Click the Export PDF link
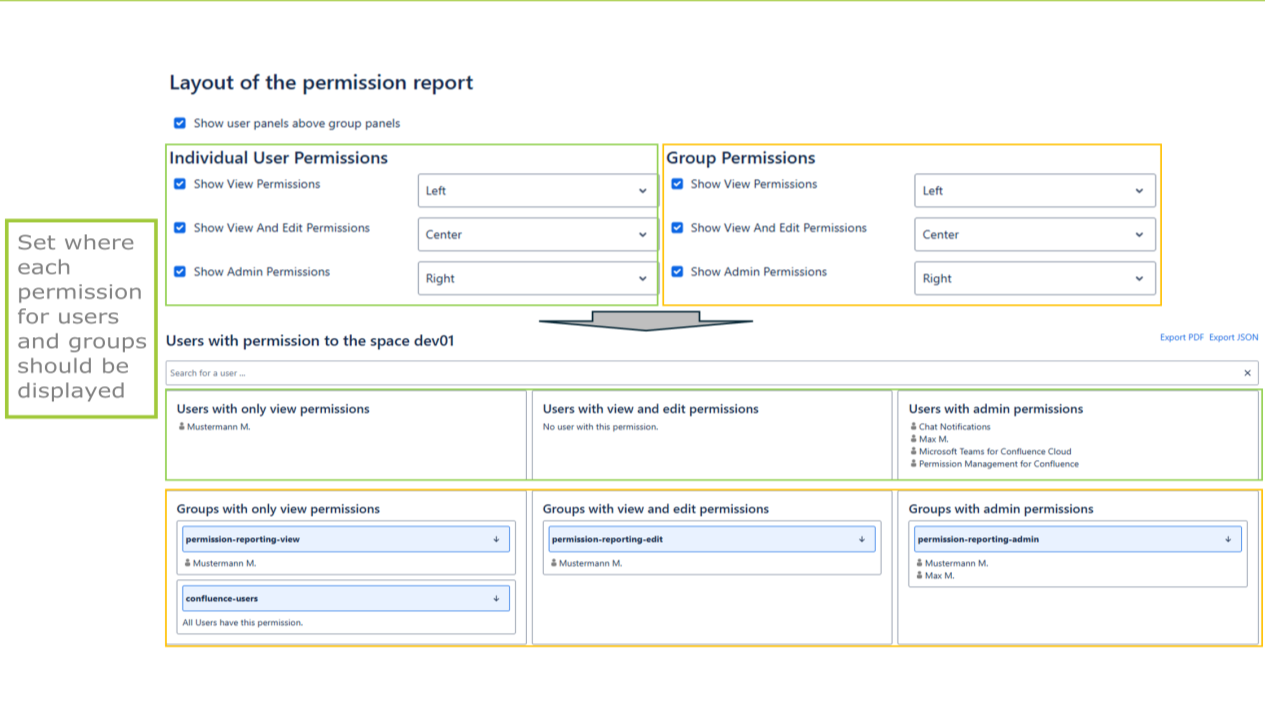The width and height of the screenshot is (1265, 720). pos(1182,338)
